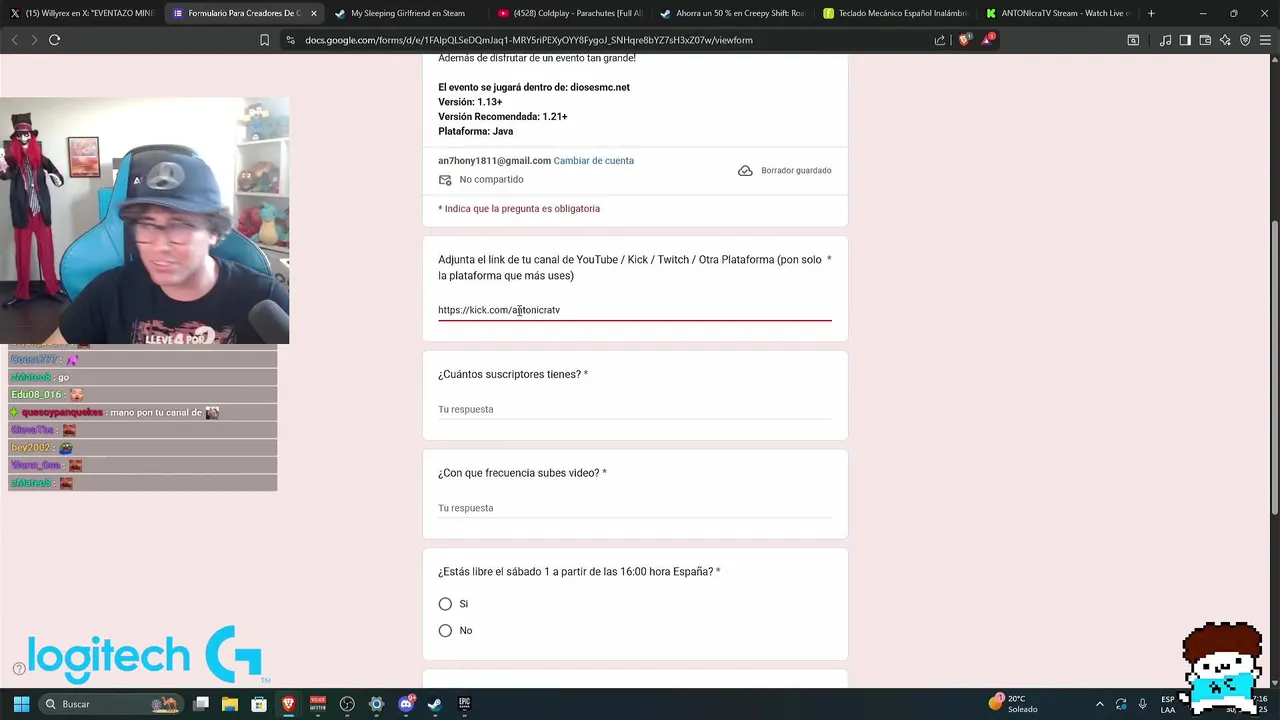Open the Brave Wallet icon
1280x720 pixels.
click(x=1205, y=40)
